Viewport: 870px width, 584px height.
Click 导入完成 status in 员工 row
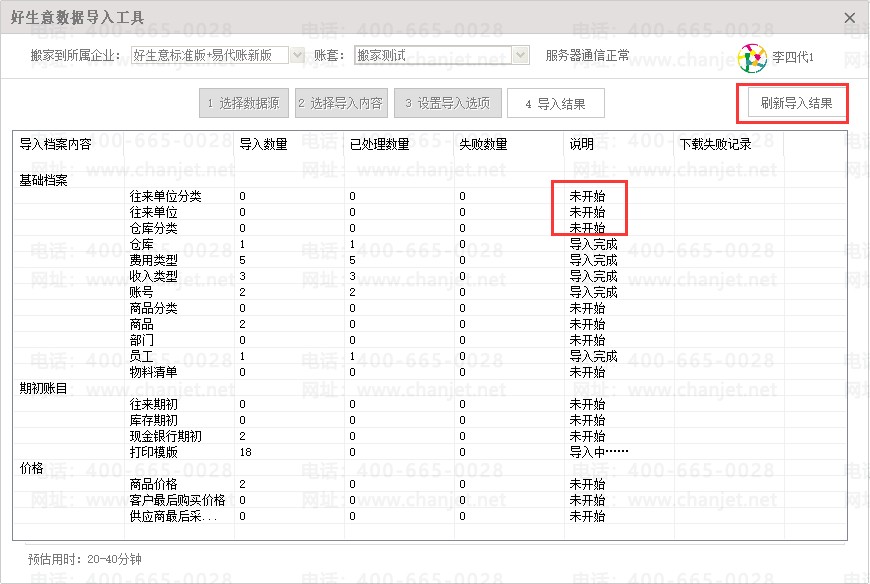(593, 356)
